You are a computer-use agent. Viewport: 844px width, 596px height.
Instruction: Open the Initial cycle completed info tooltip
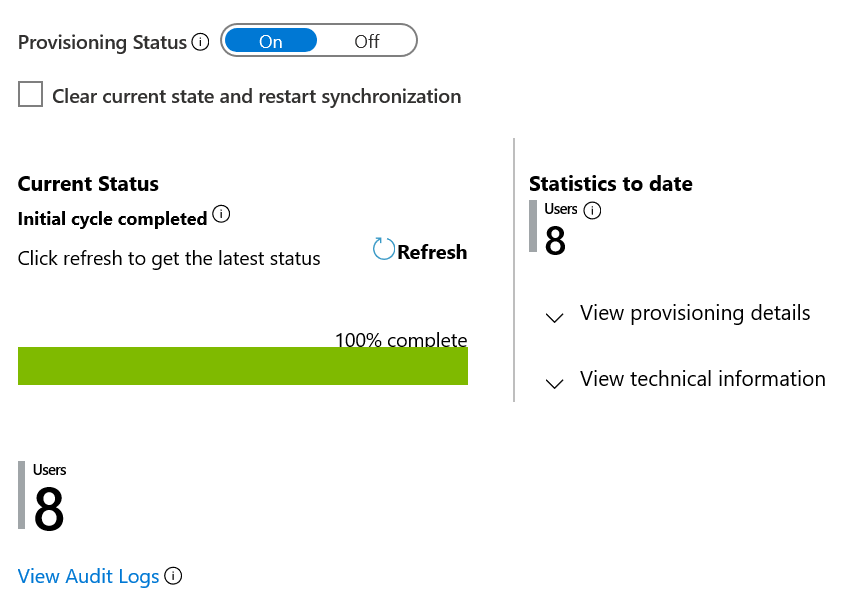point(221,214)
